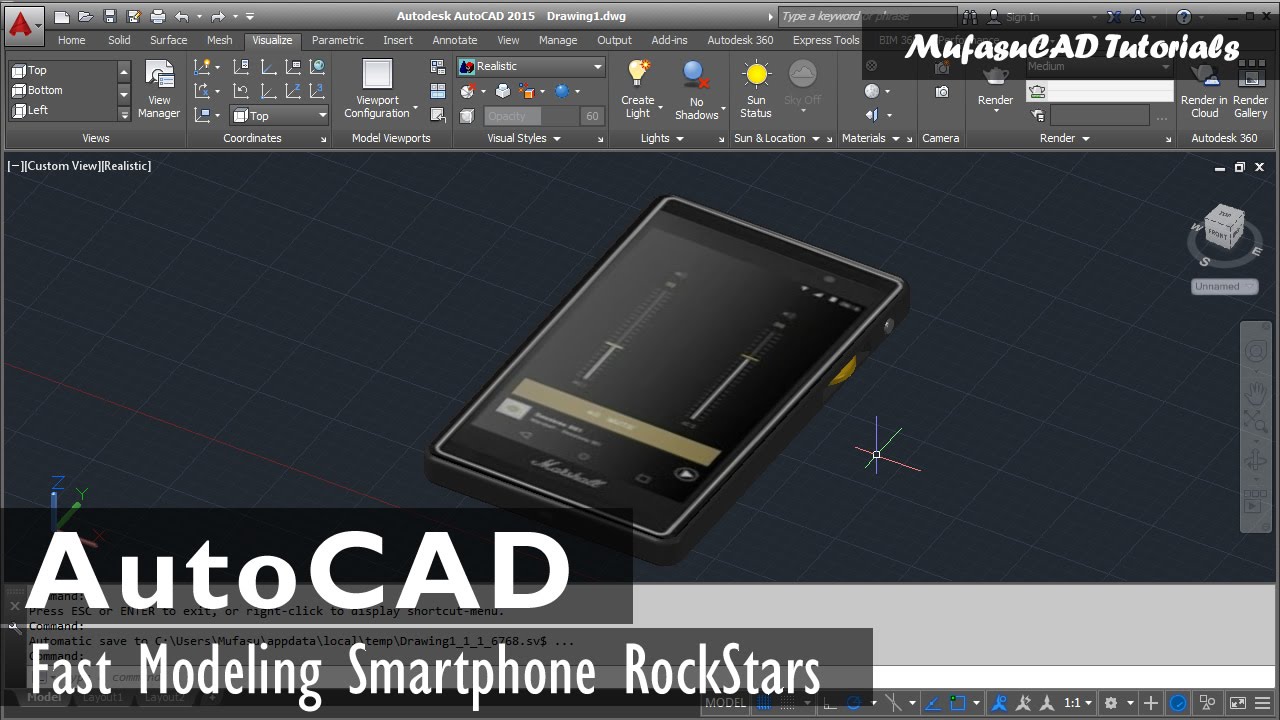This screenshot has width=1280, height=720.
Task: Click the [Custom View] viewport label
Action: (x=62, y=166)
